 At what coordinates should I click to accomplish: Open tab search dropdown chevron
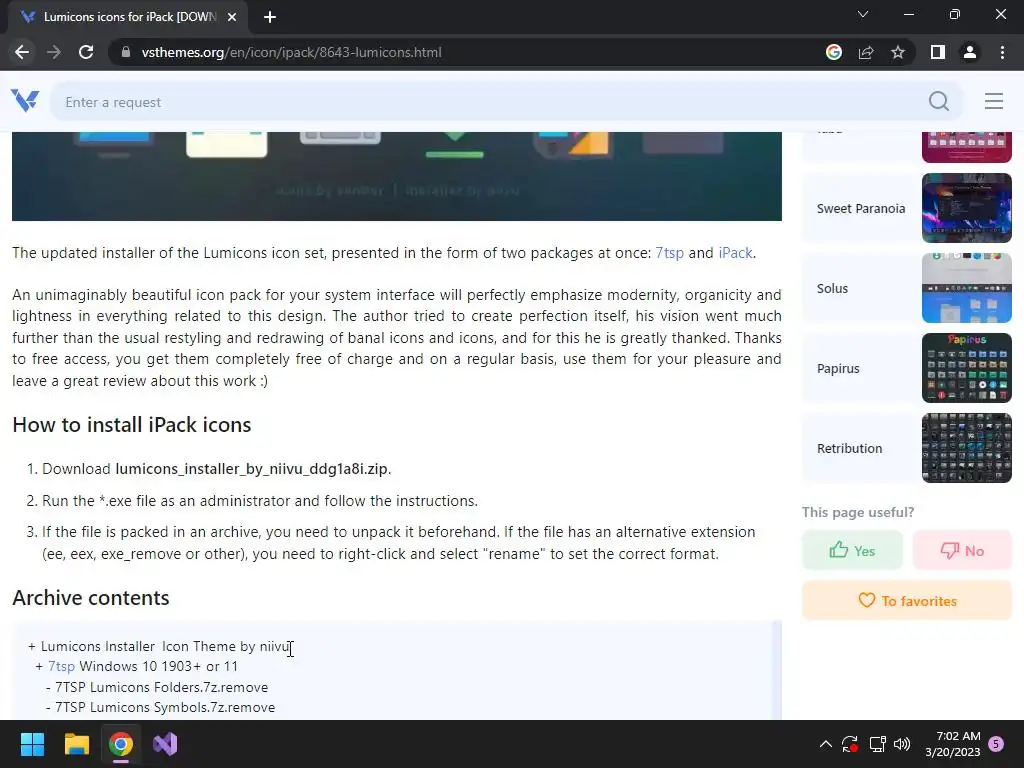[863, 14]
